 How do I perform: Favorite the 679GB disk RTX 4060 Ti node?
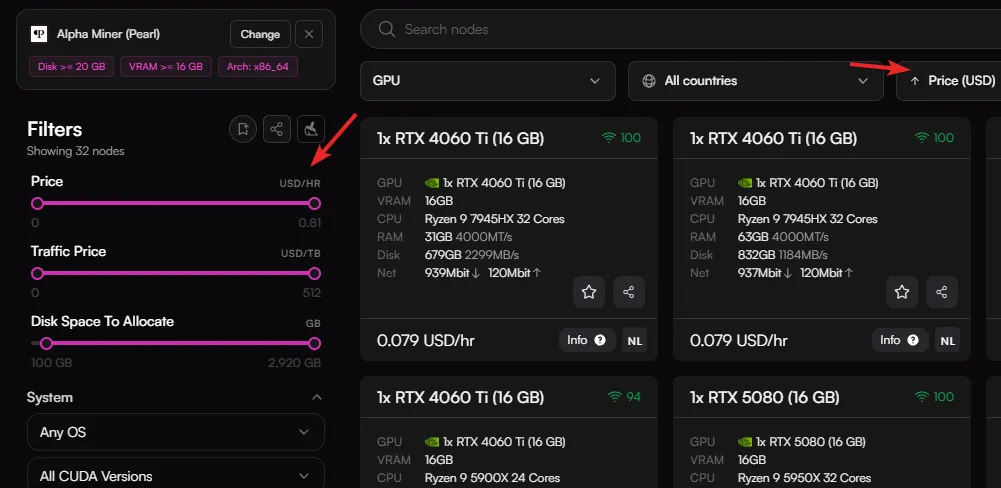click(589, 293)
